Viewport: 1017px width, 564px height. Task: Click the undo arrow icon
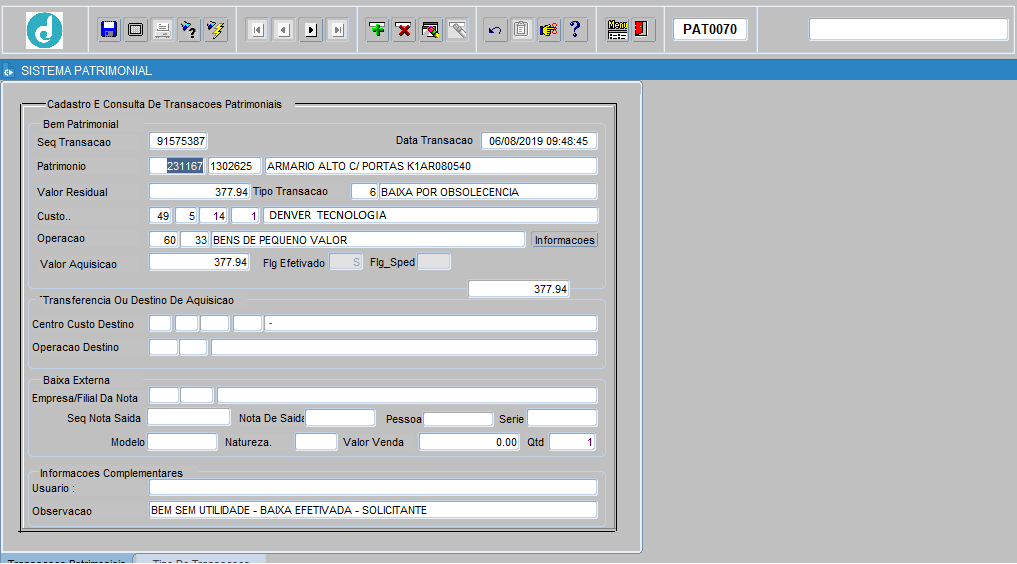tap(494, 30)
